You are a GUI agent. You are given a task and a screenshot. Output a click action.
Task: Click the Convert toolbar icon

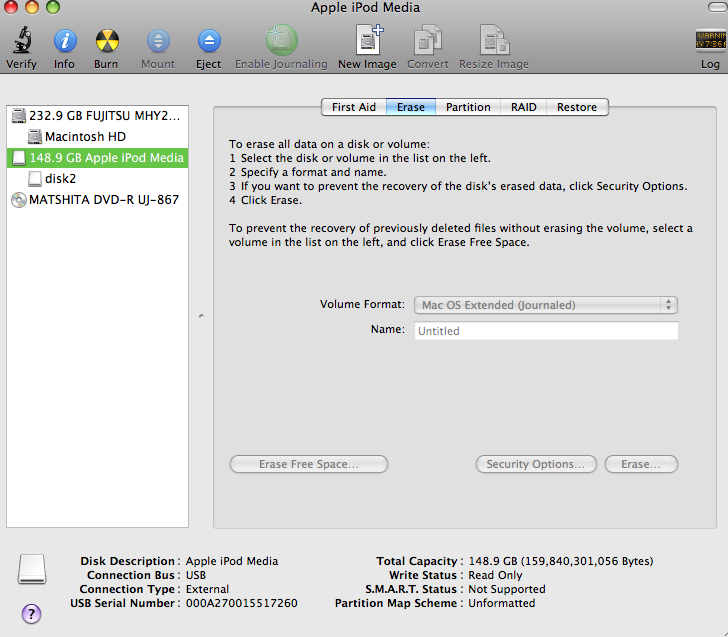click(428, 39)
